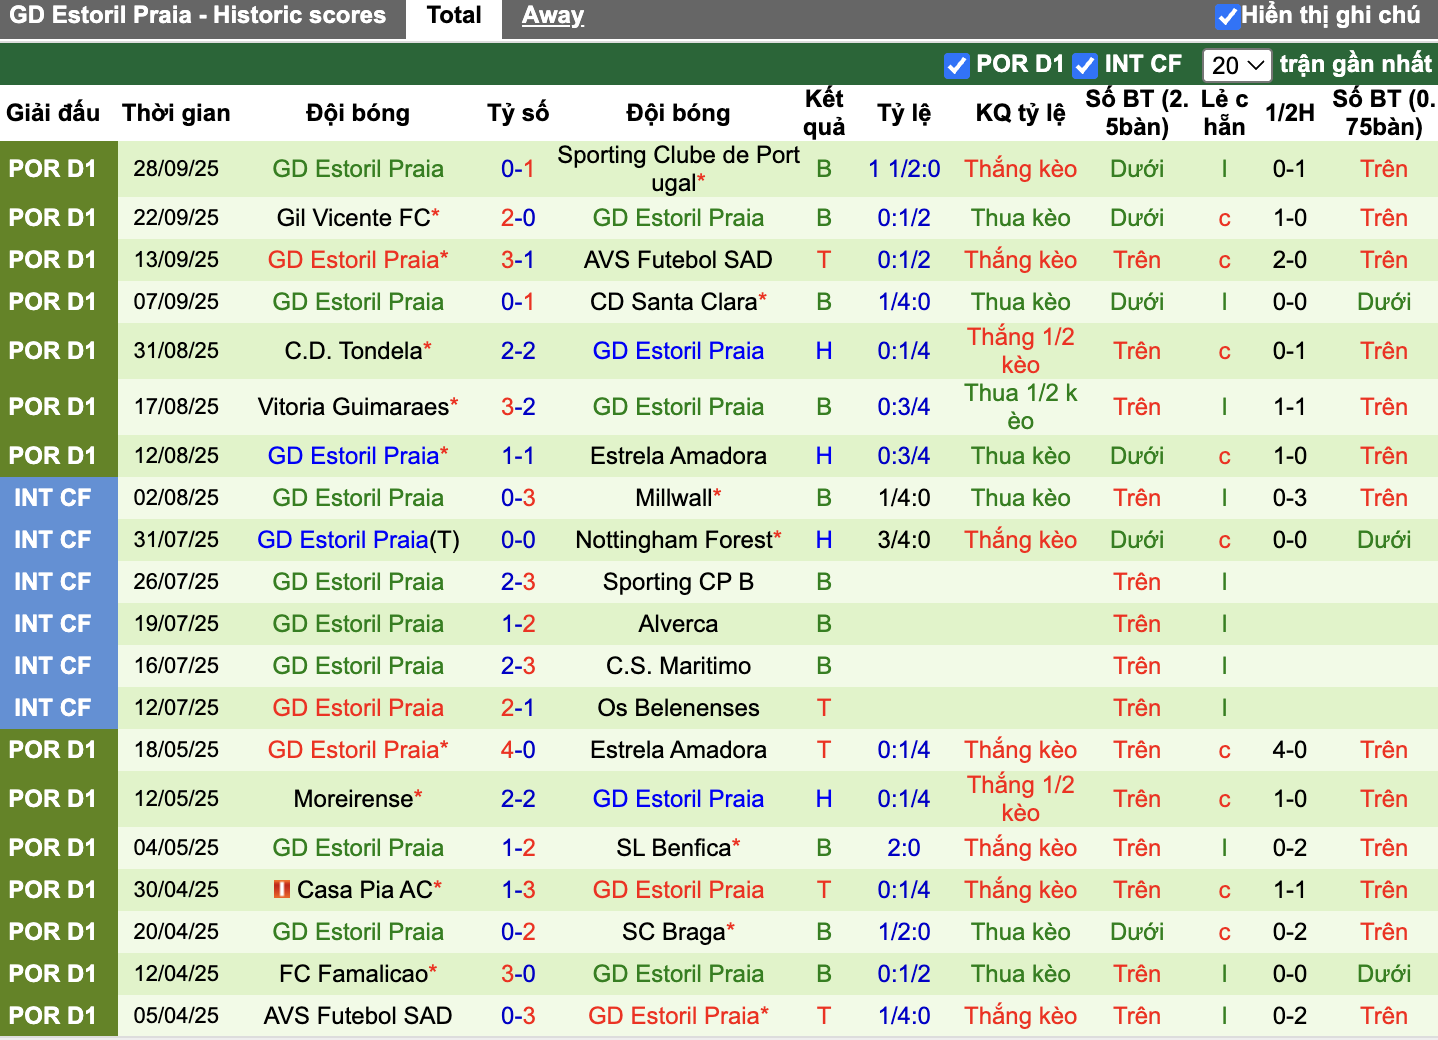Viewport: 1438px width, 1040px height.
Task: Open the Nottingham Forest team link
Action: pyautogui.click(x=673, y=540)
